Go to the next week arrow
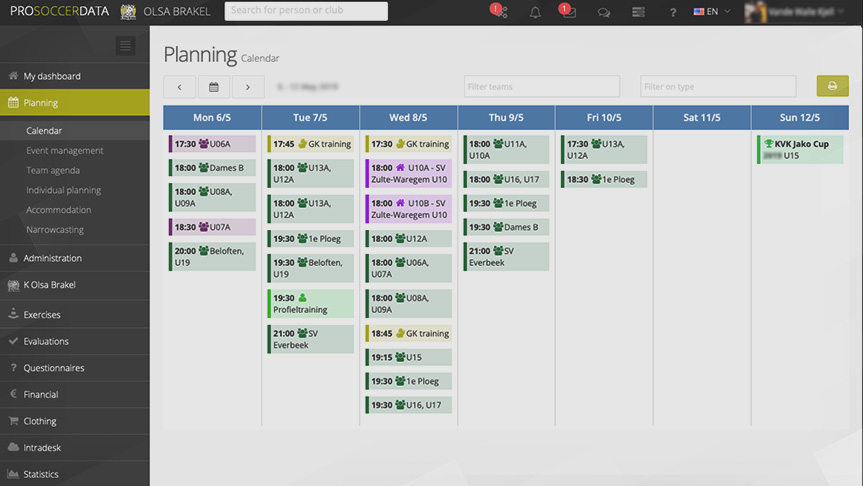 pos(248,87)
